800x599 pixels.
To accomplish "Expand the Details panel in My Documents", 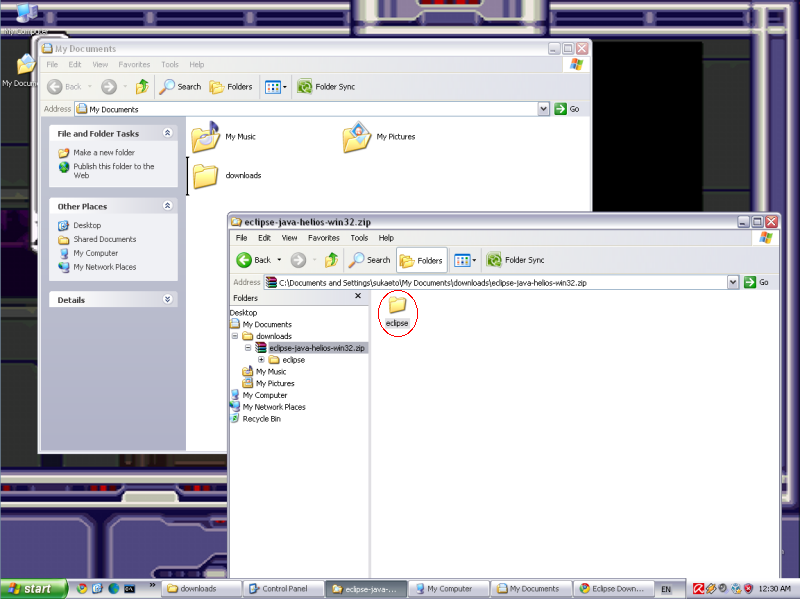I will 168,300.
